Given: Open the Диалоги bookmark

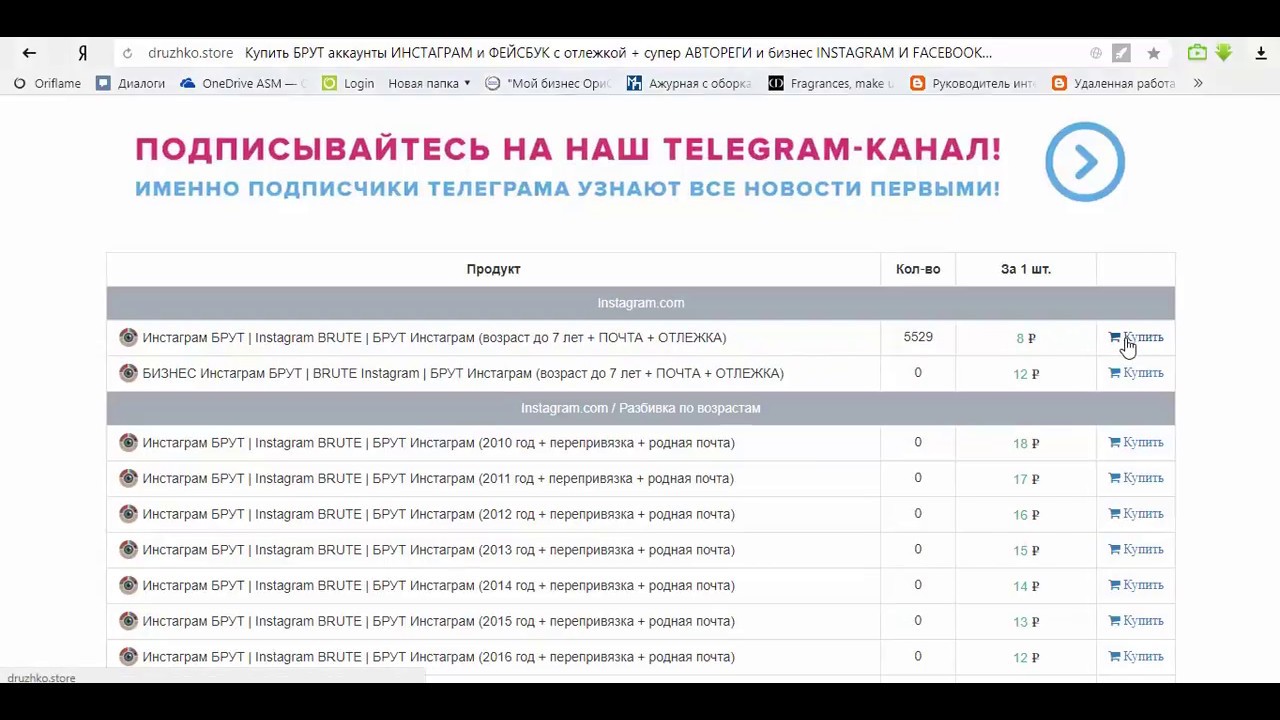Looking at the screenshot, I should coord(130,83).
